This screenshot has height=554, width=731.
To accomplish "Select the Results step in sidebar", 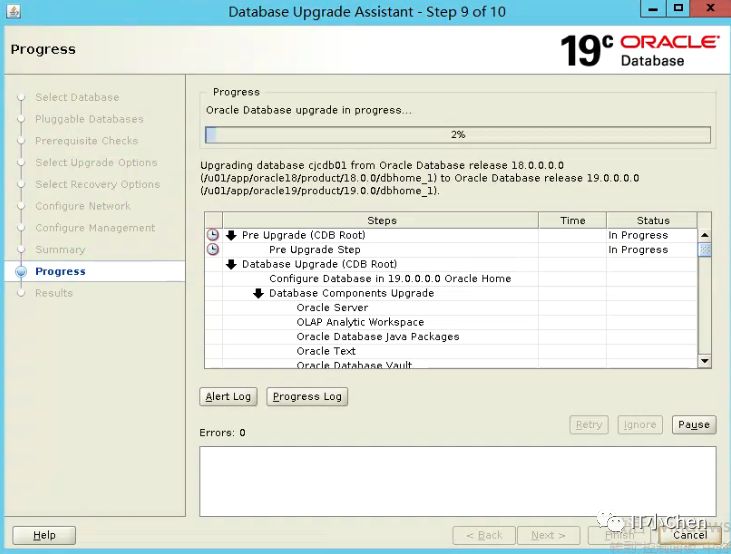I will pos(54,293).
